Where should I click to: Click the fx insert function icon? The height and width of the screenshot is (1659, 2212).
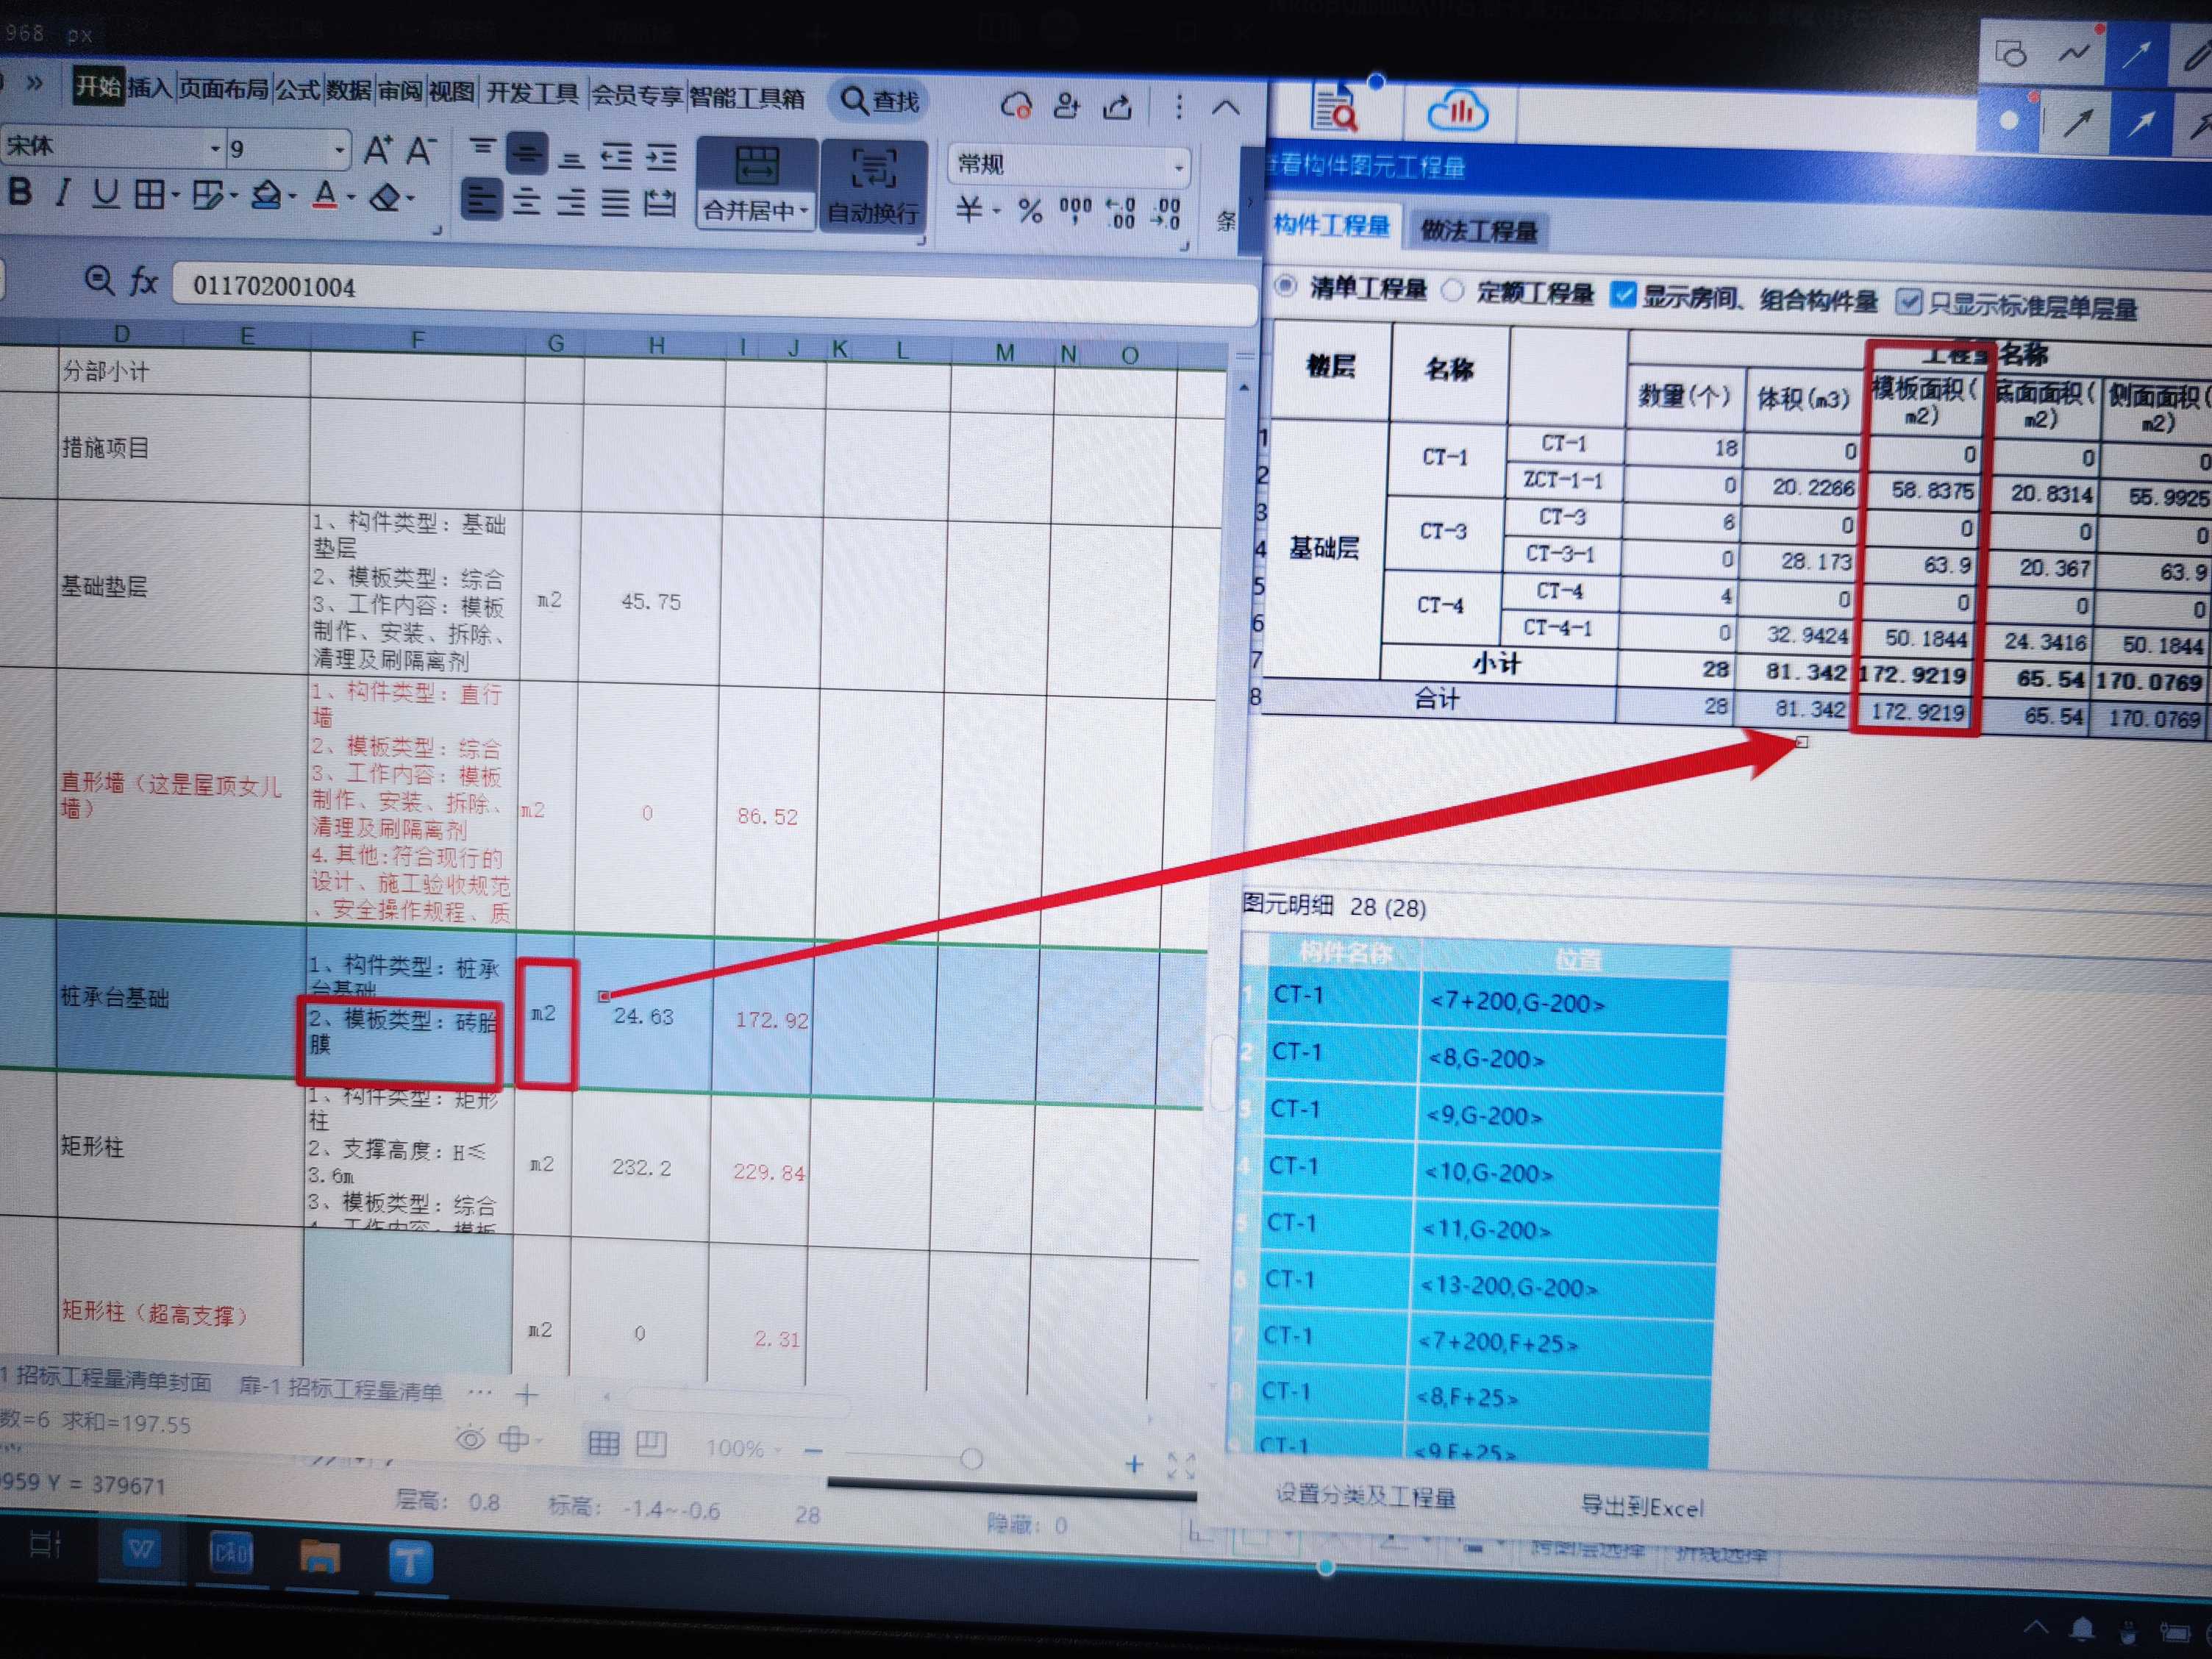tap(144, 281)
